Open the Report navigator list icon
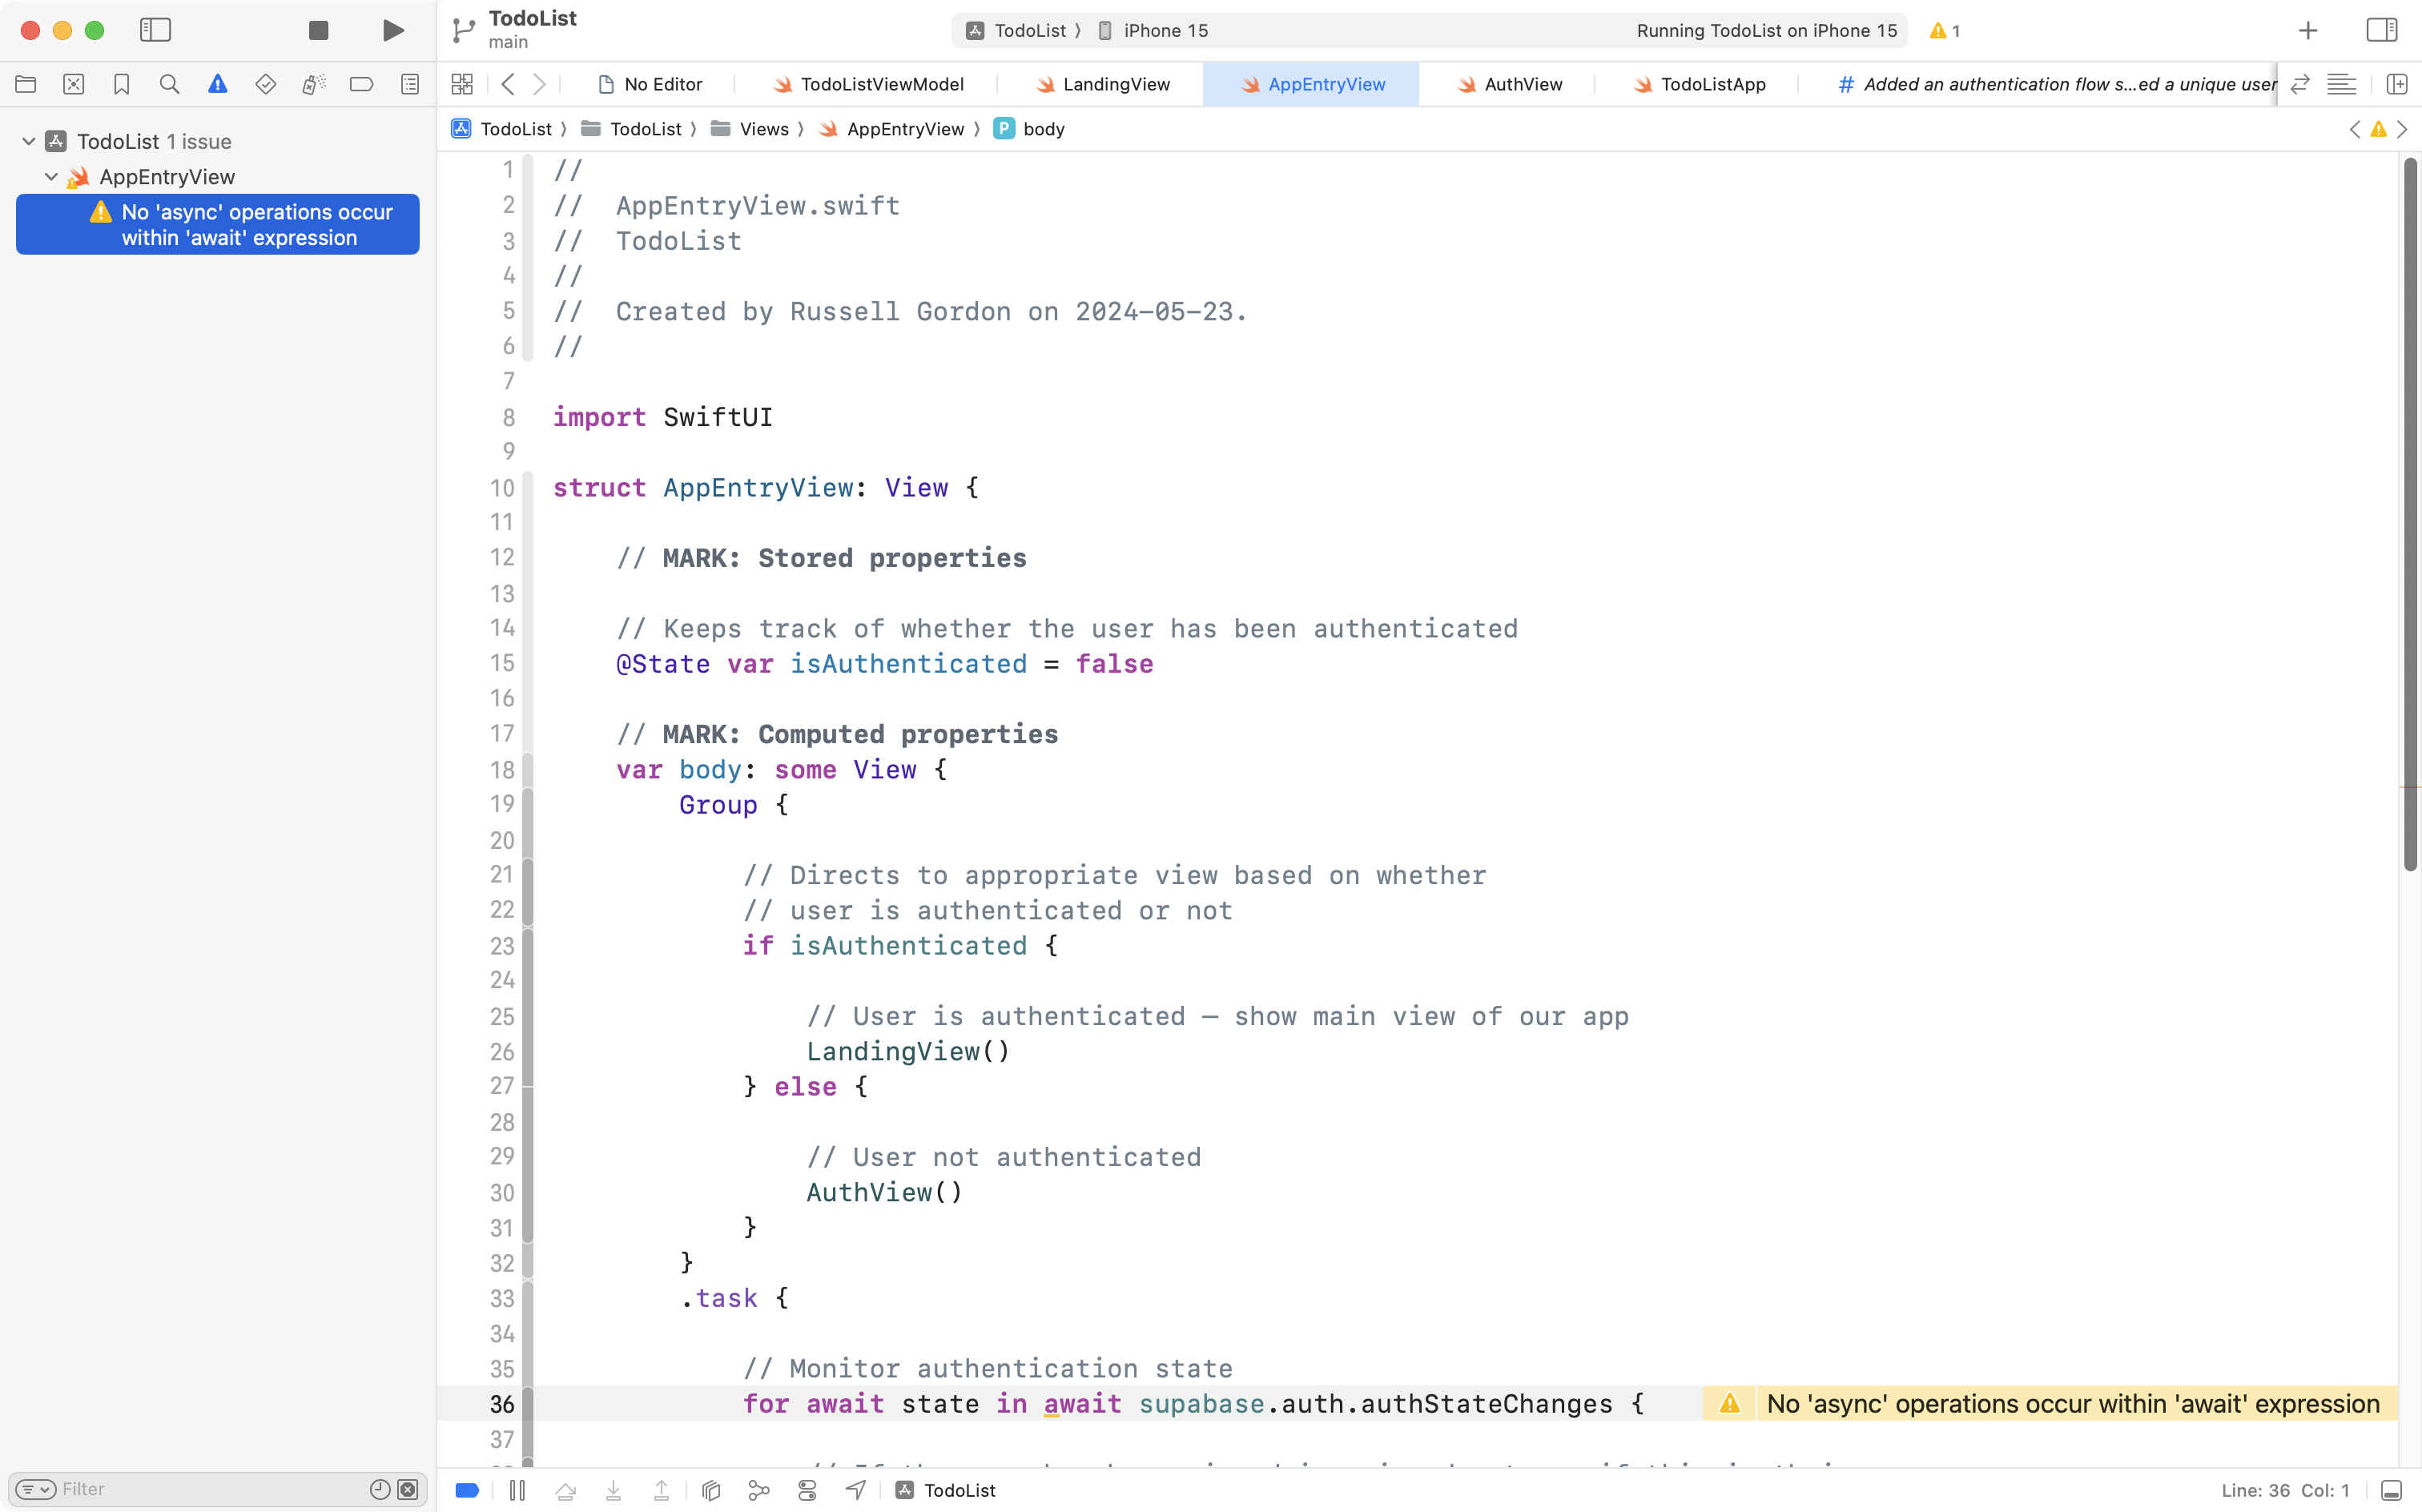This screenshot has width=2422, height=1512. (x=410, y=84)
